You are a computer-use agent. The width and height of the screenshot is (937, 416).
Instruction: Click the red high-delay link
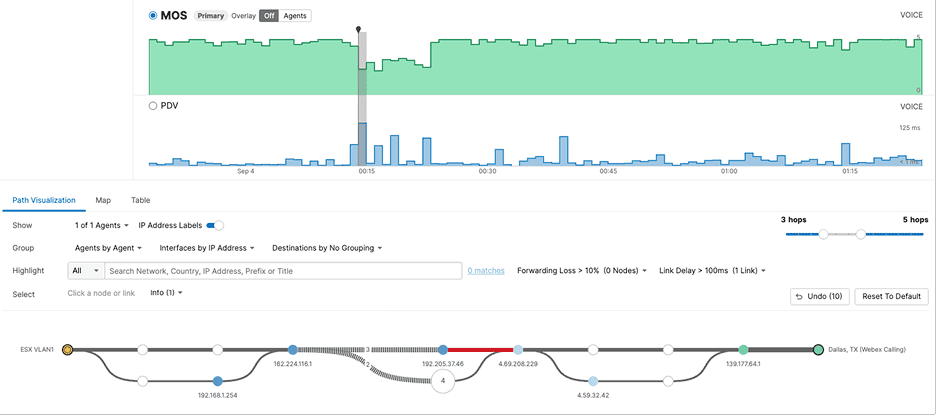pyautogui.click(x=480, y=350)
